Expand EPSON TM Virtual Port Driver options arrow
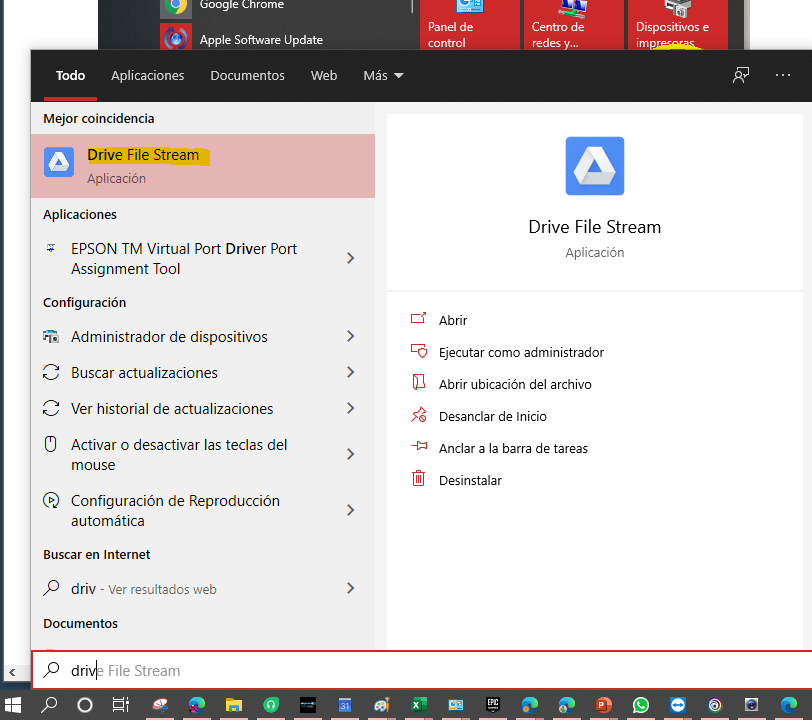This screenshot has height=720, width=812. click(x=351, y=258)
